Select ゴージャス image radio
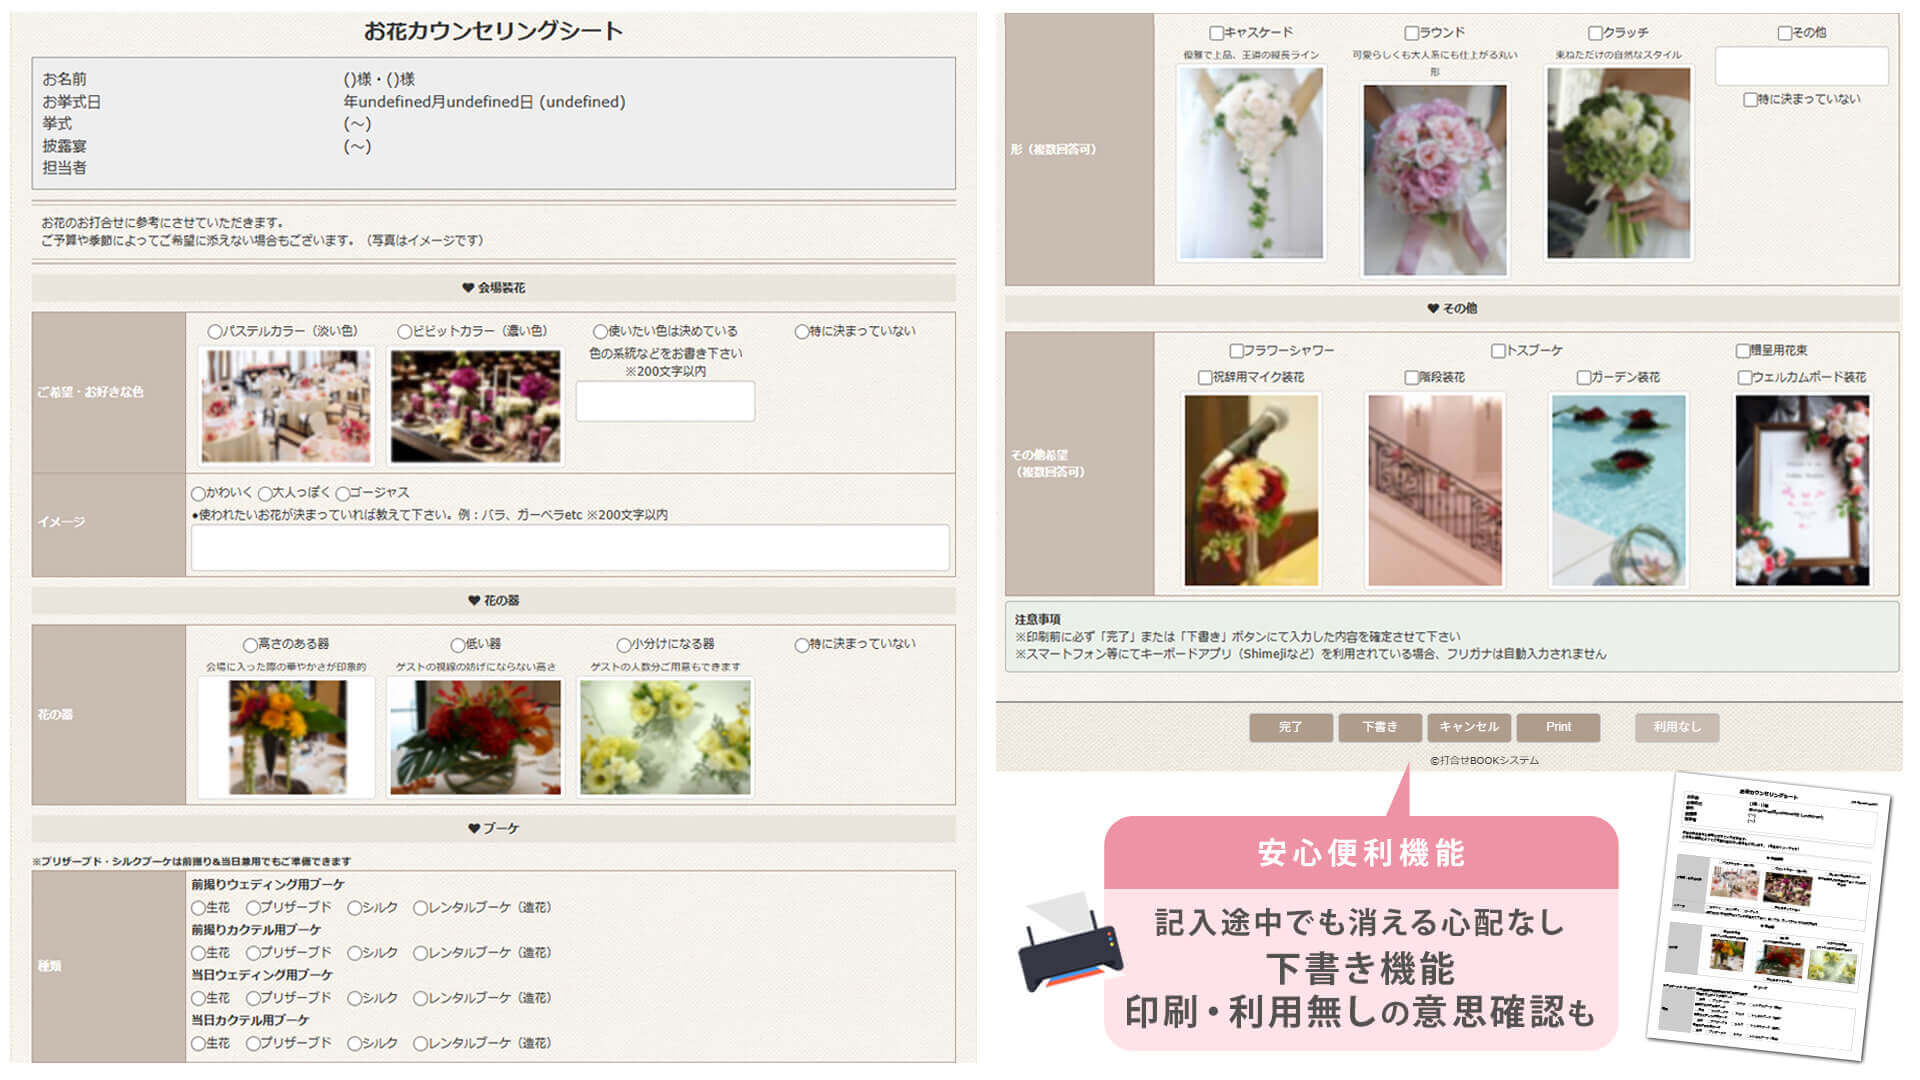Image resolution: width=1920 pixels, height=1080 pixels. 342,493
